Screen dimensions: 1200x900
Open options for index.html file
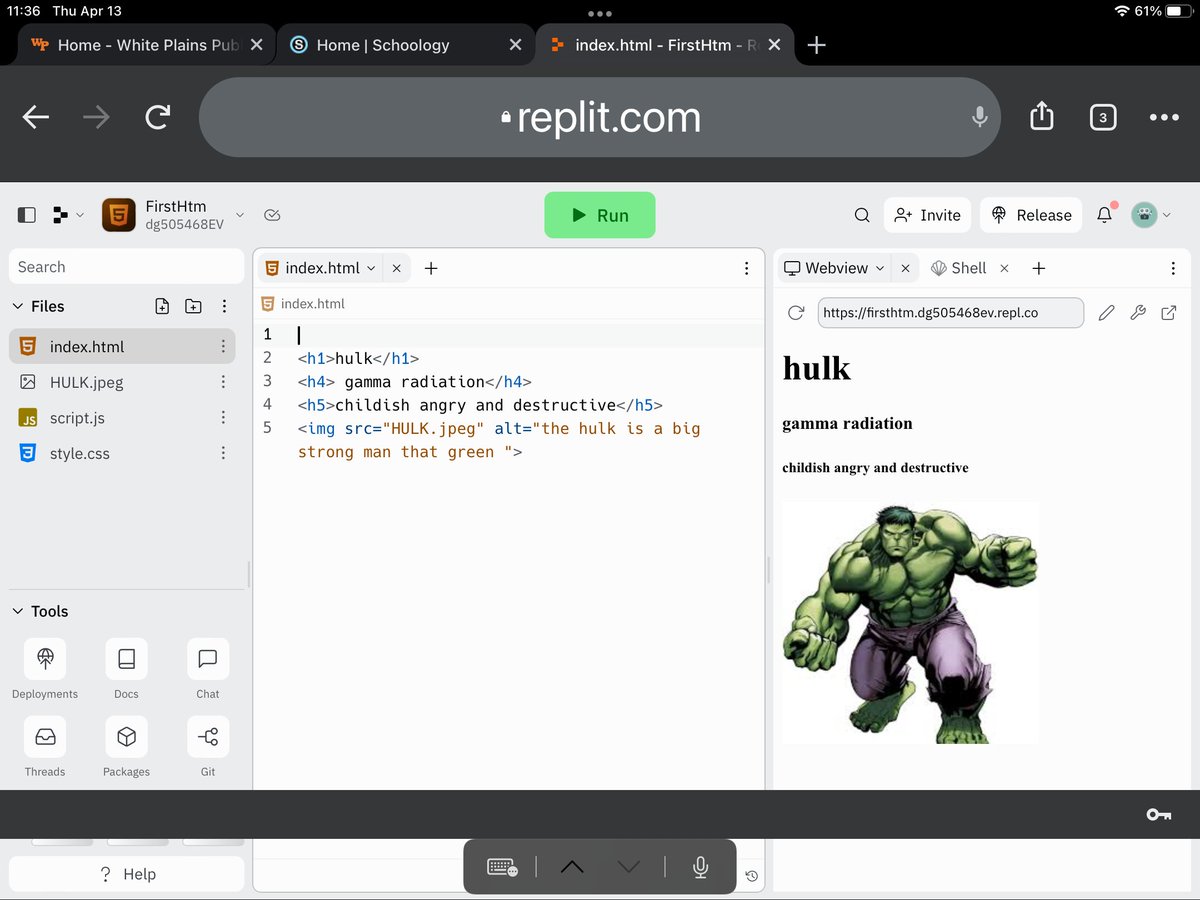click(x=222, y=347)
